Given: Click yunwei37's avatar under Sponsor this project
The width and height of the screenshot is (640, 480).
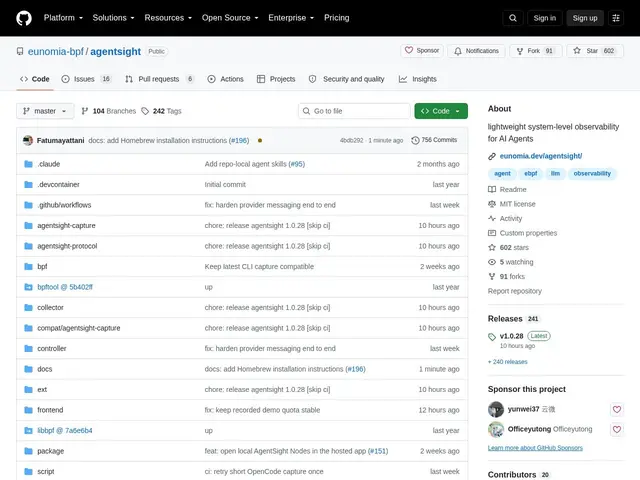Looking at the screenshot, I should pos(496,409).
